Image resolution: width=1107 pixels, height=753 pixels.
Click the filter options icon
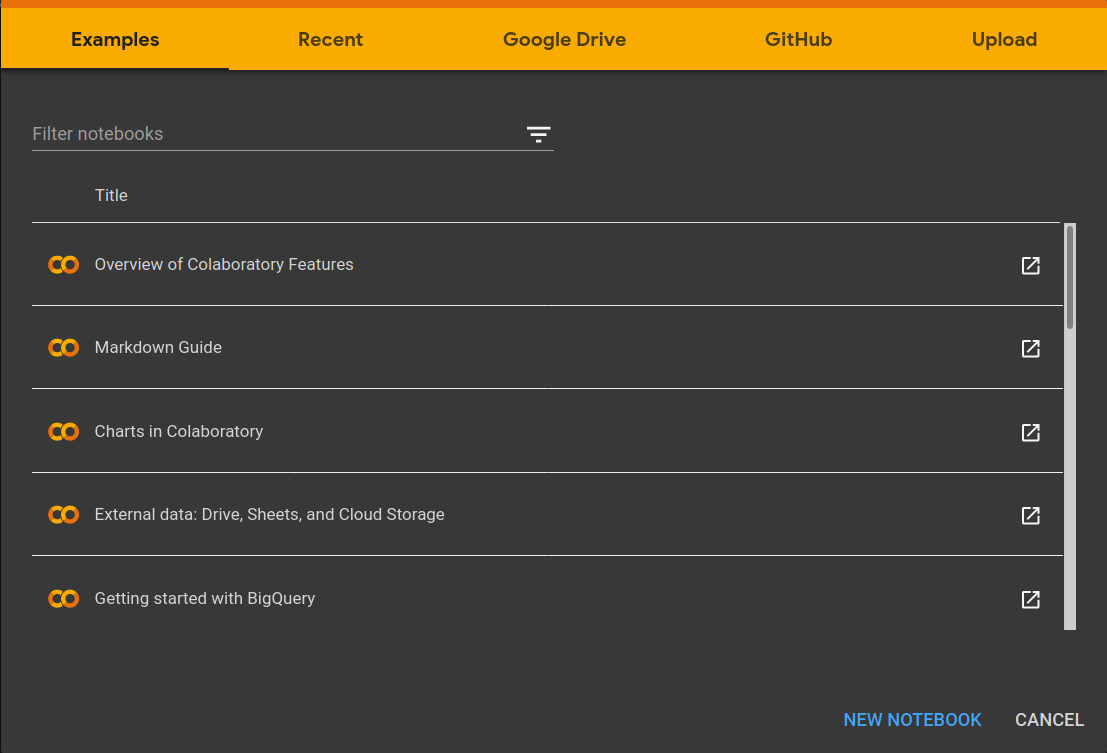point(538,134)
